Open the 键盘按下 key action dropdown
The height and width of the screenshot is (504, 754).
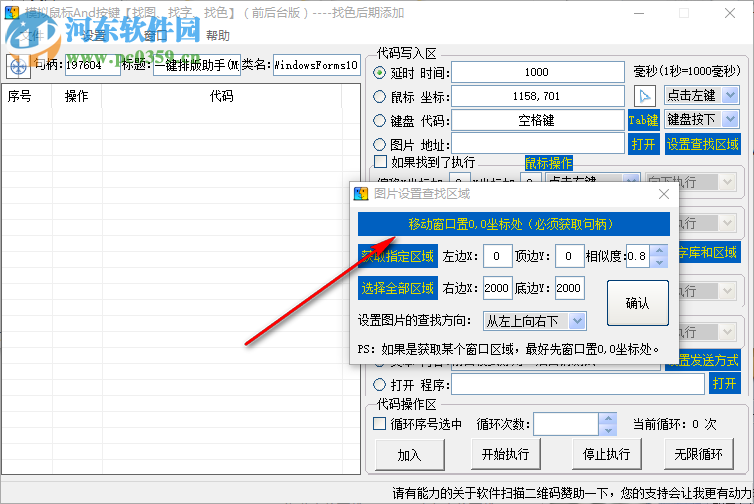click(730, 119)
